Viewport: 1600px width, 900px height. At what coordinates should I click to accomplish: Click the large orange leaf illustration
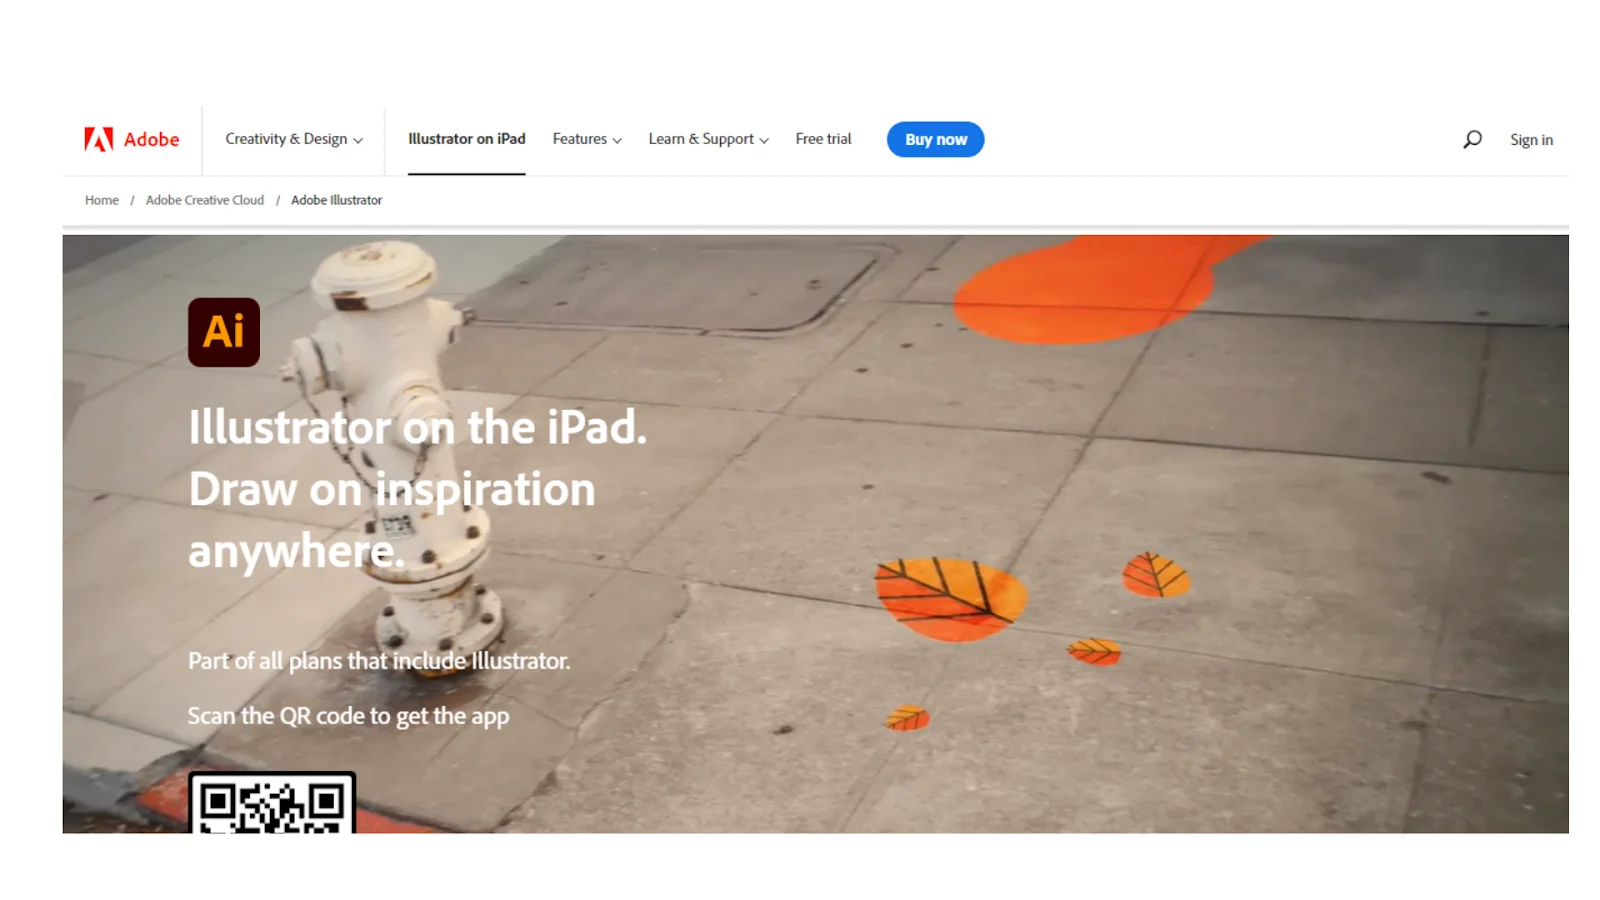click(950, 598)
